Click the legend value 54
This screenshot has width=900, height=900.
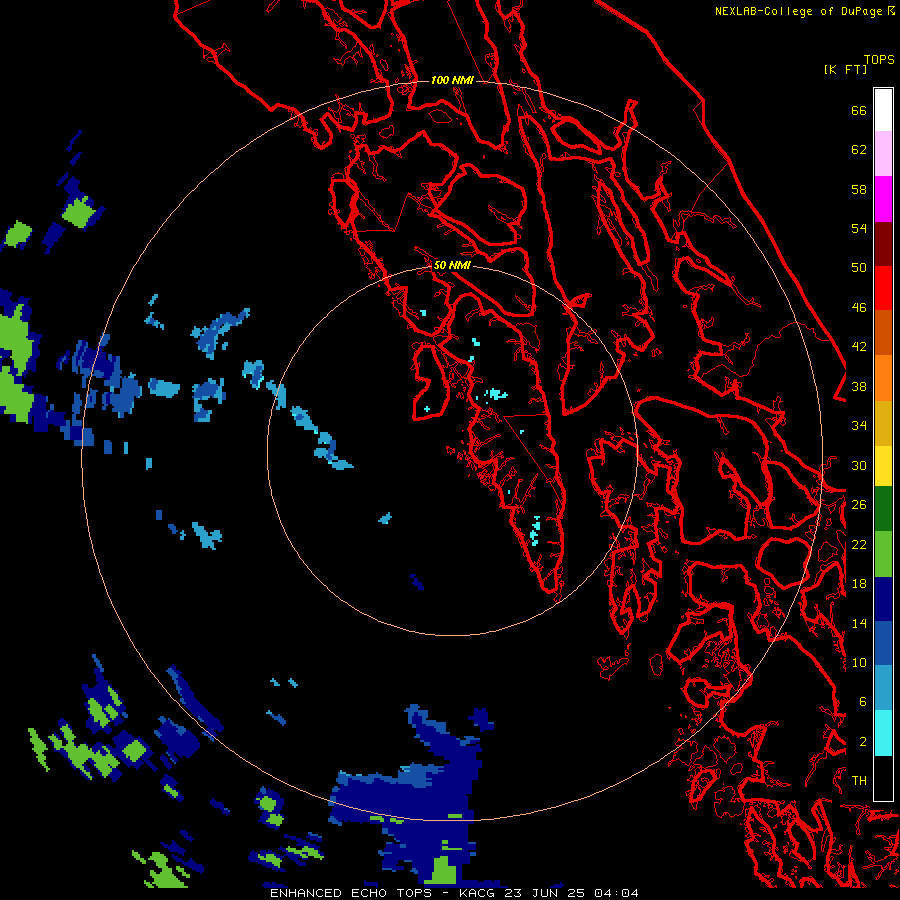click(859, 228)
